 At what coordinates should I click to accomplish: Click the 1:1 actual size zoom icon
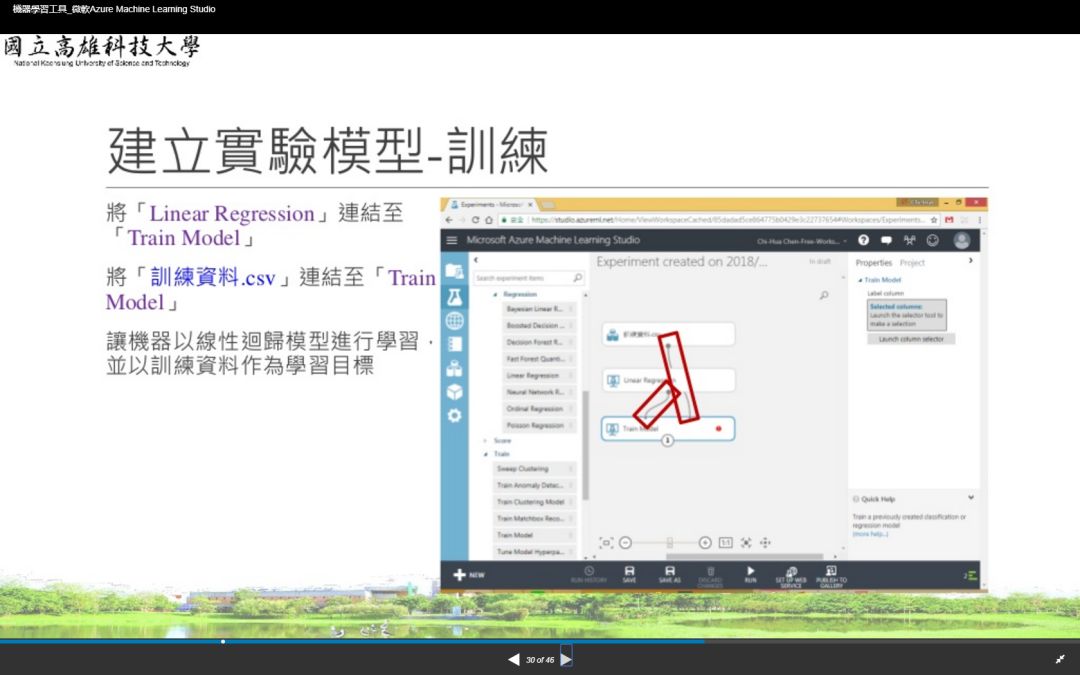pos(725,543)
